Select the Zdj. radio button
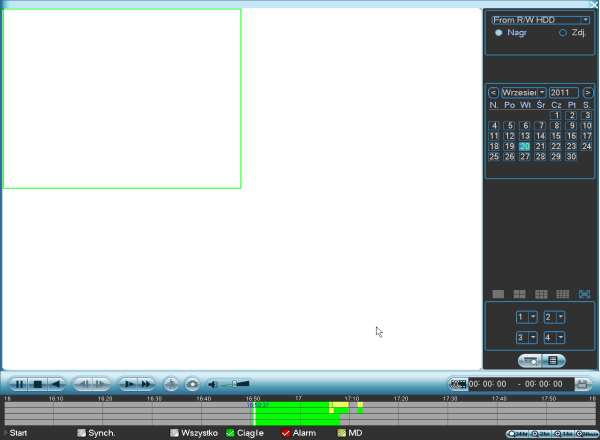This screenshot has width=600, height=440. [x=562, y=33]
